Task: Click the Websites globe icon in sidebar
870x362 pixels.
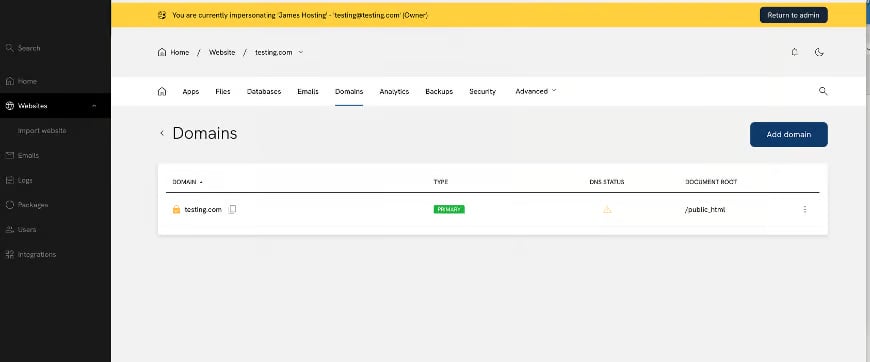Action: (9, 105)
